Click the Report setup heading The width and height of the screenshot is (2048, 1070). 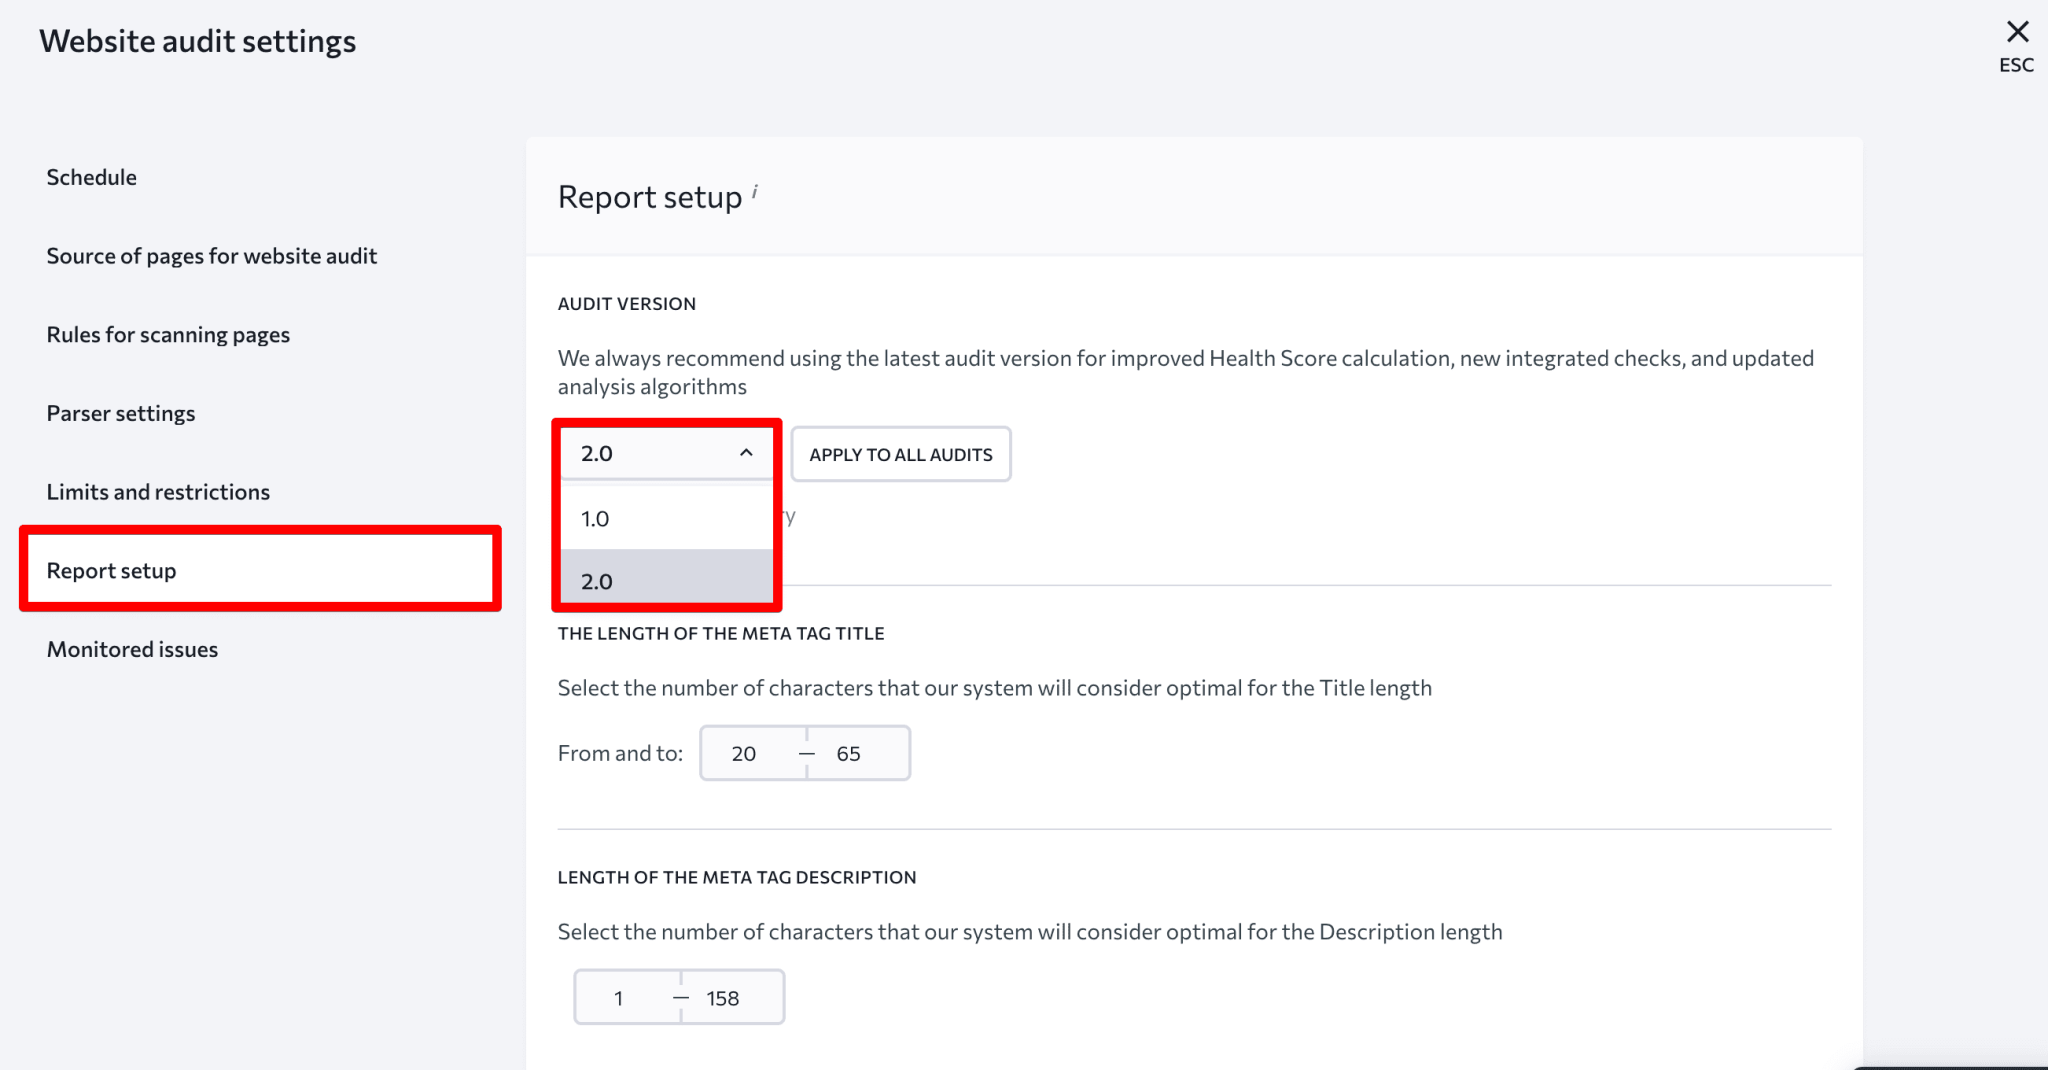(x=649, y=196)
